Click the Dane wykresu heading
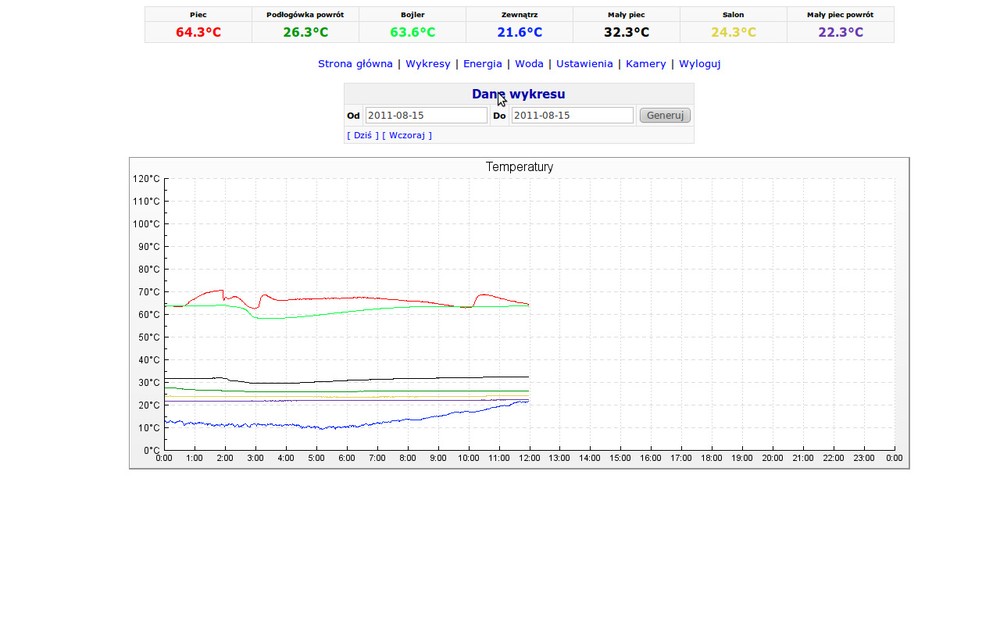The width and height of the screenshot is (1000, 625). coord(518,94)
